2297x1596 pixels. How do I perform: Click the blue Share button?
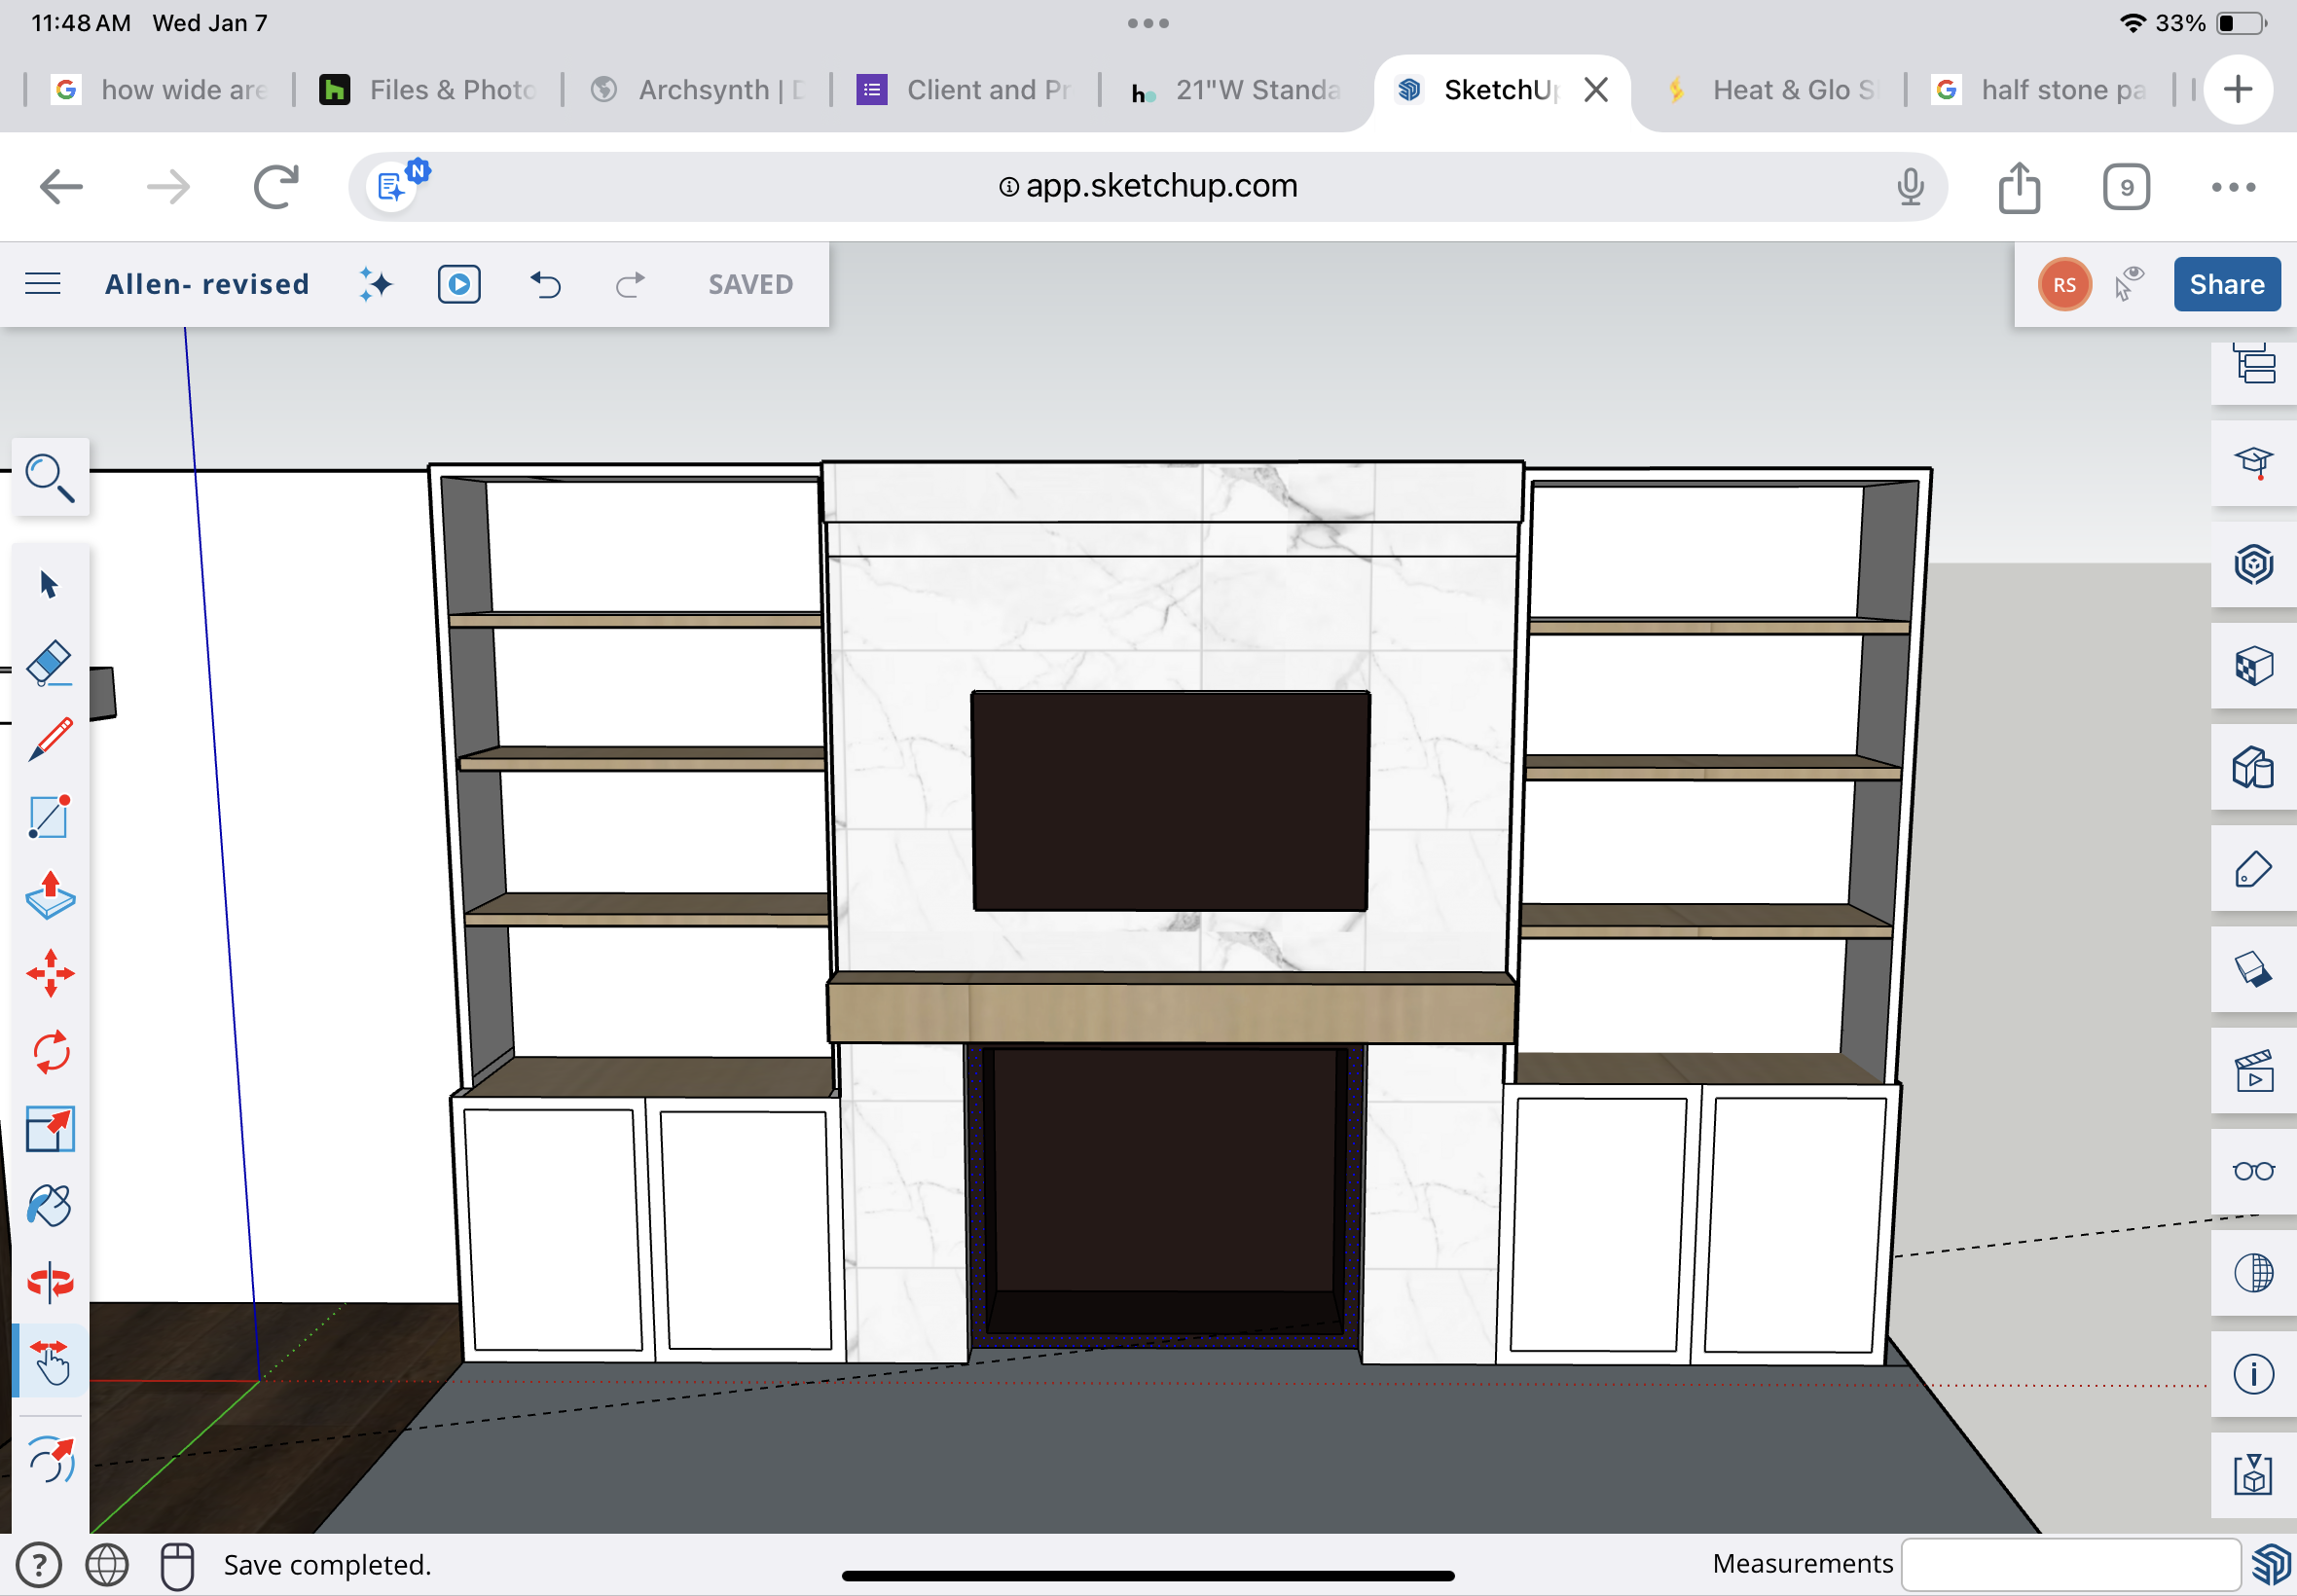[x=2226, y=284]
